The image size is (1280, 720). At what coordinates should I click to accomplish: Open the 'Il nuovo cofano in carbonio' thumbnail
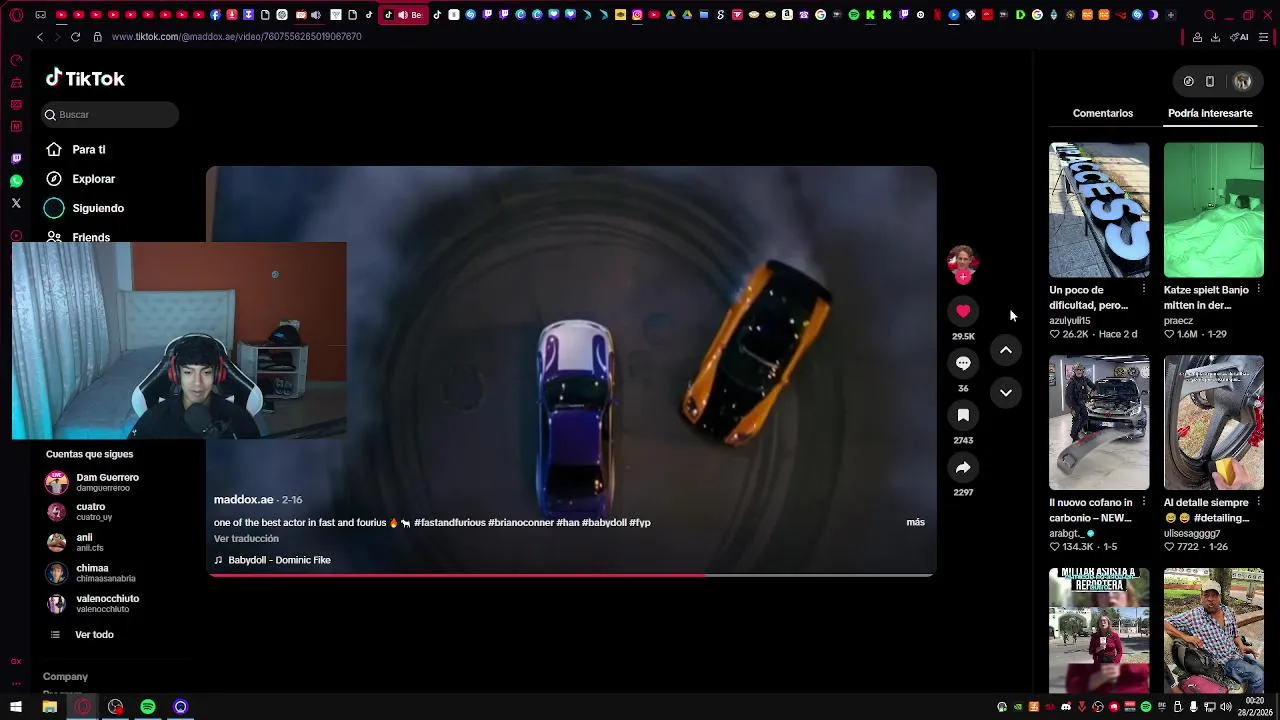point(1099,423)
